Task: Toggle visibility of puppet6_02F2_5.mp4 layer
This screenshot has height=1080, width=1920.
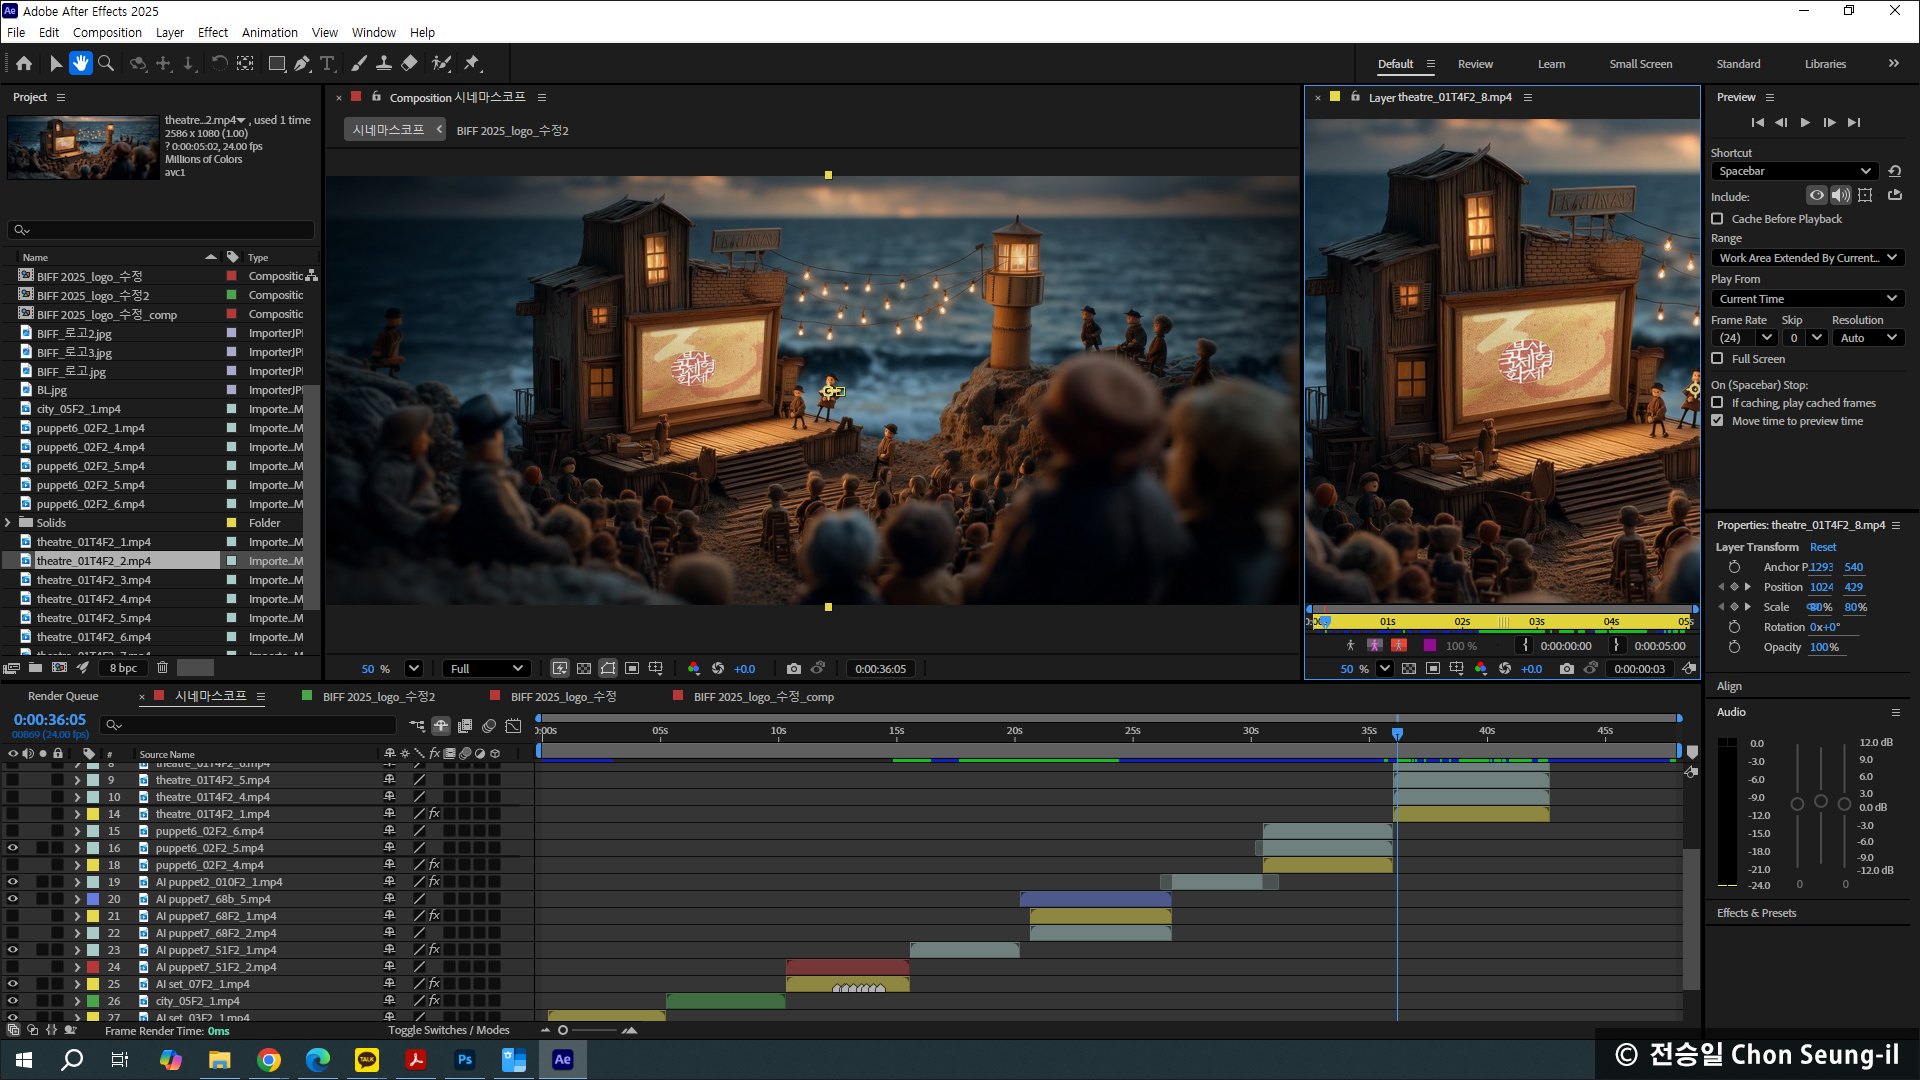Action: [13, 848]
